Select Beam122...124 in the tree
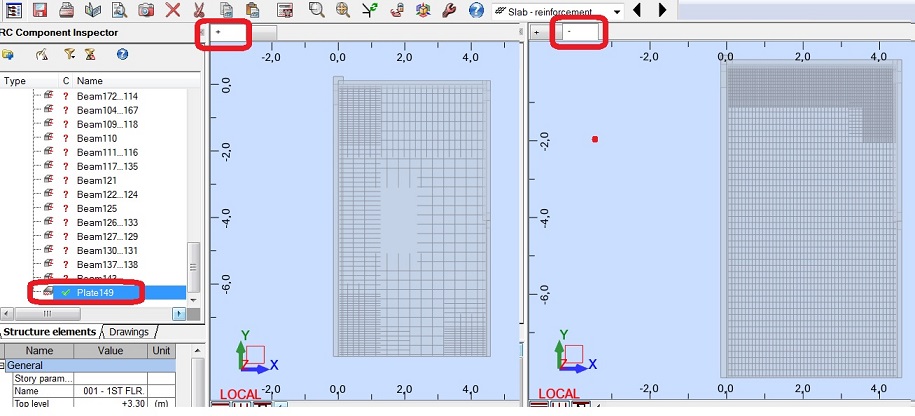The image size is (915, 416). (107, 194)
